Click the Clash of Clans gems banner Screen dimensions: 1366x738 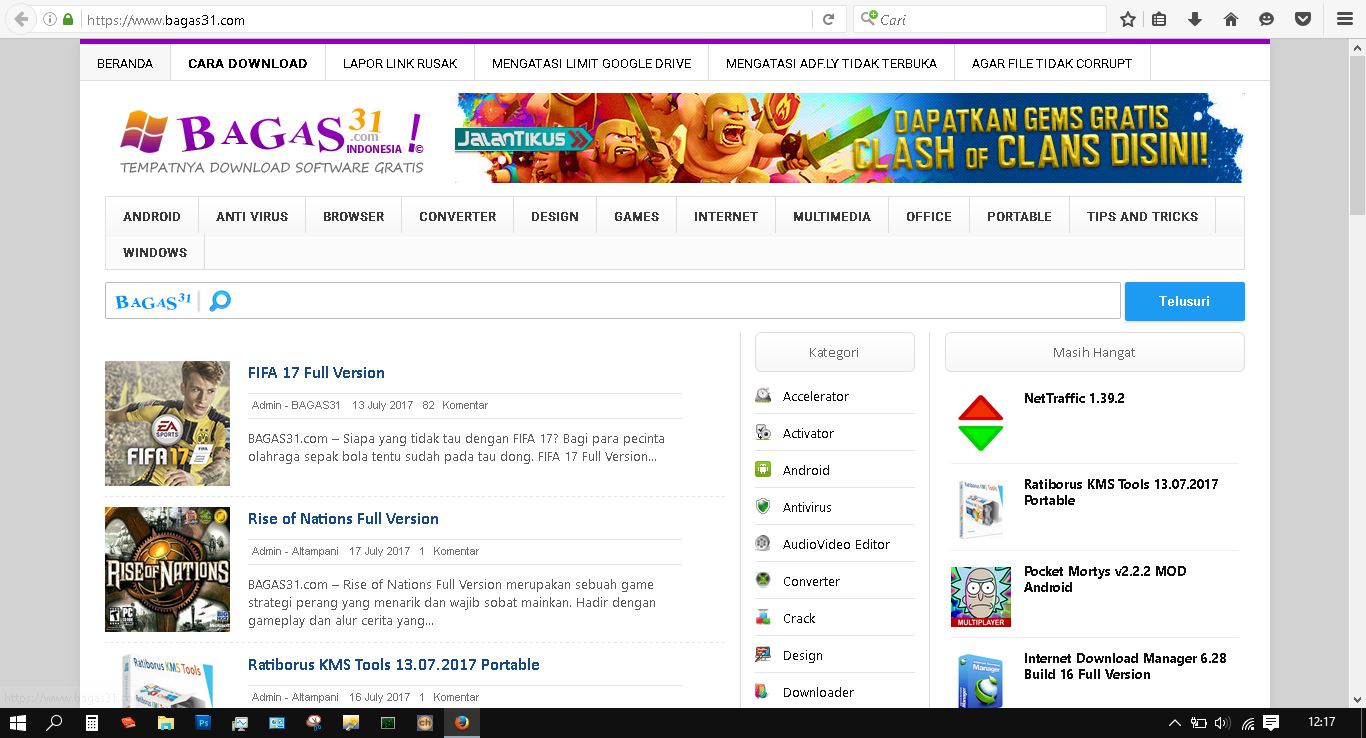pyautogui.click(x=850, y=138)
